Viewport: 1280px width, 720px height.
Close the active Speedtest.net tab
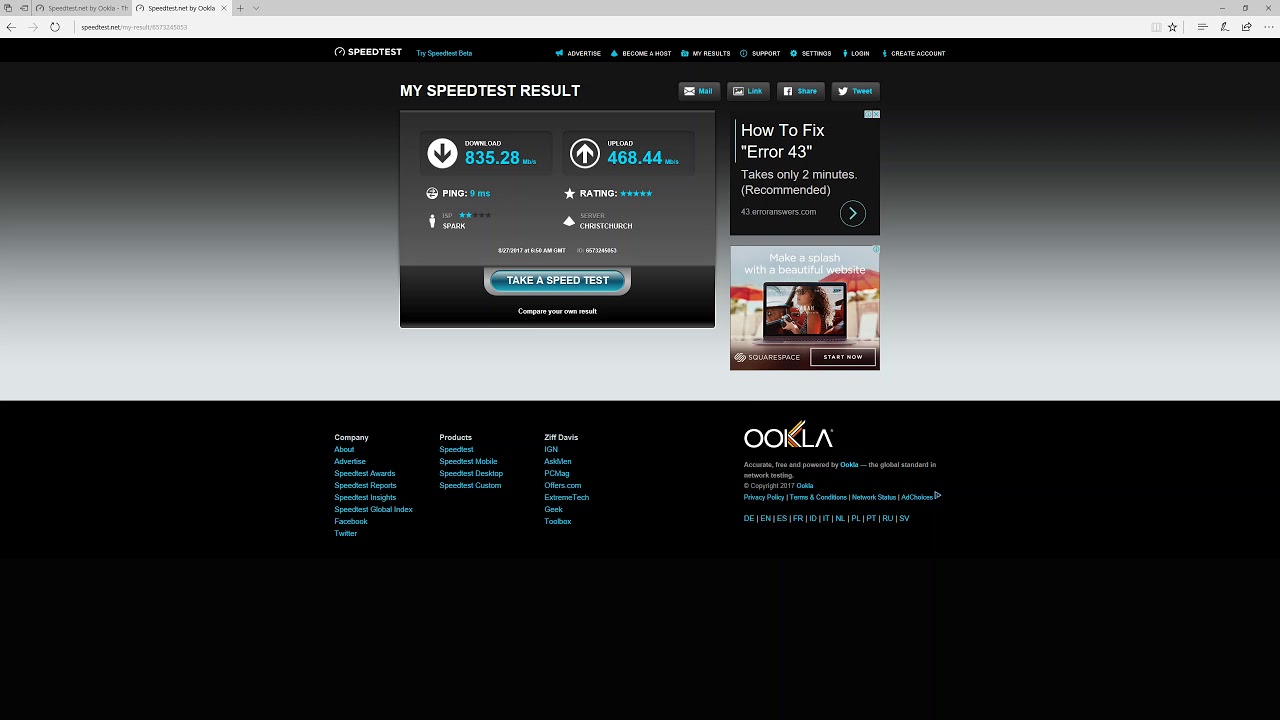224,8
